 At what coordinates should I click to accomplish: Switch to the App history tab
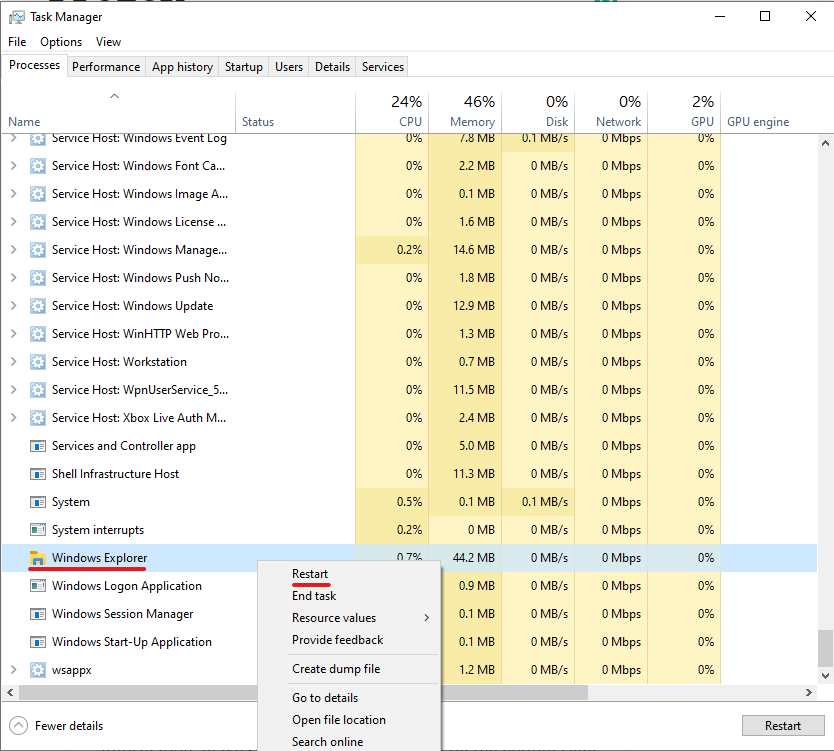182,66
